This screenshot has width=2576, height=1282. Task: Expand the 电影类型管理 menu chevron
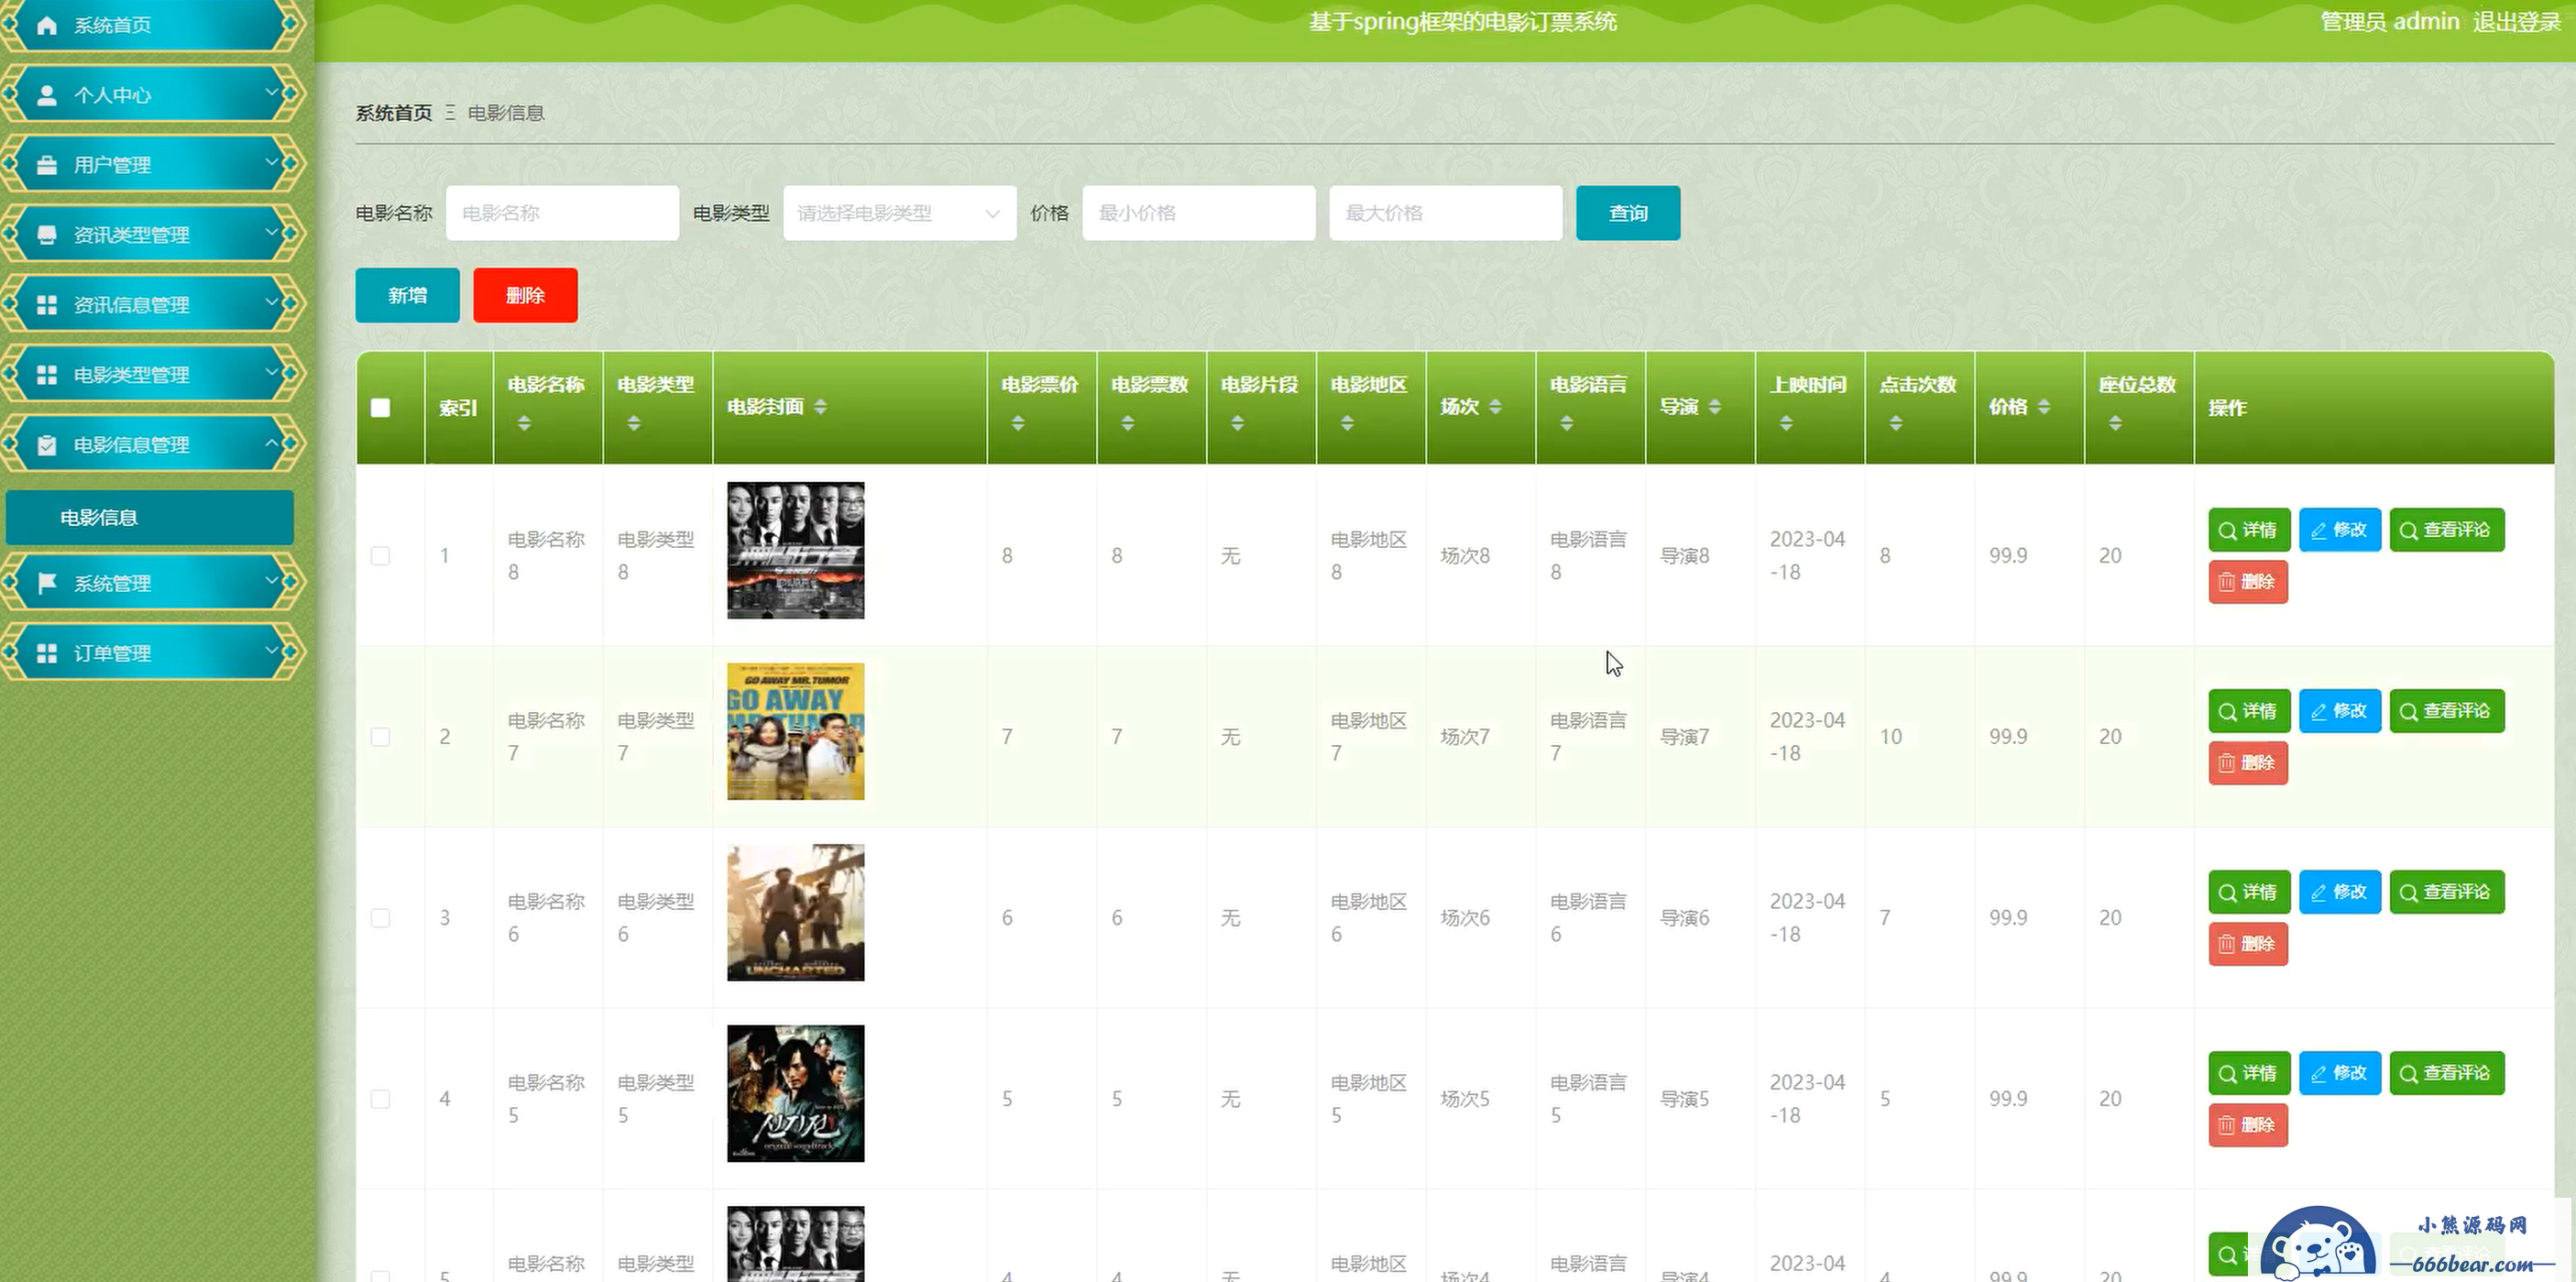pyautogui.click(x=271, y=372)
